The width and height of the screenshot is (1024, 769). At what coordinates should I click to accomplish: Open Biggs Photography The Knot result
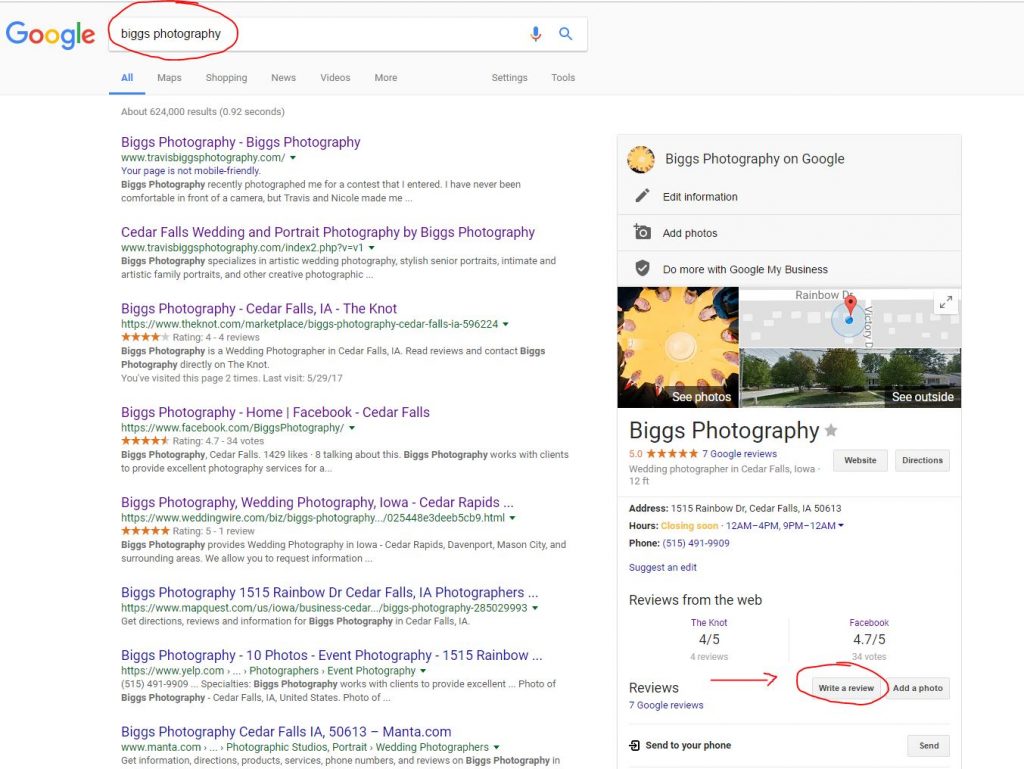[259, 309]
